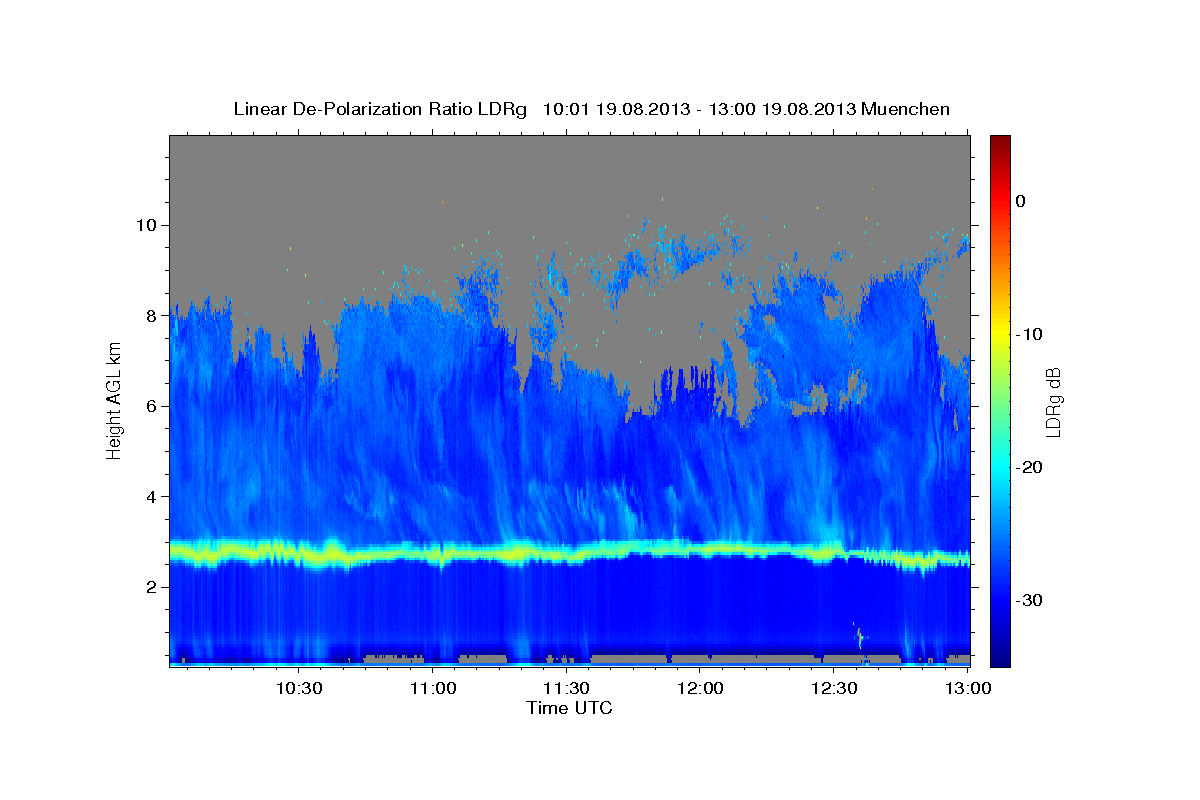Click the colorbar tick label '0'

click(x=1021, y=201)
